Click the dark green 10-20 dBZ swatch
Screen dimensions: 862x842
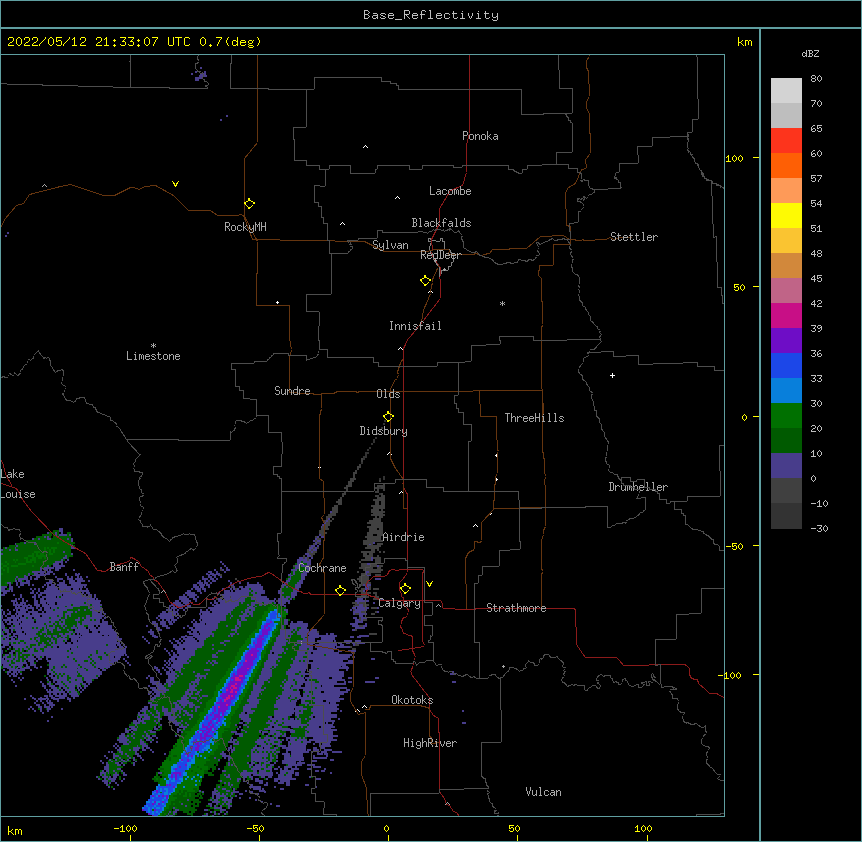[786, 440]
